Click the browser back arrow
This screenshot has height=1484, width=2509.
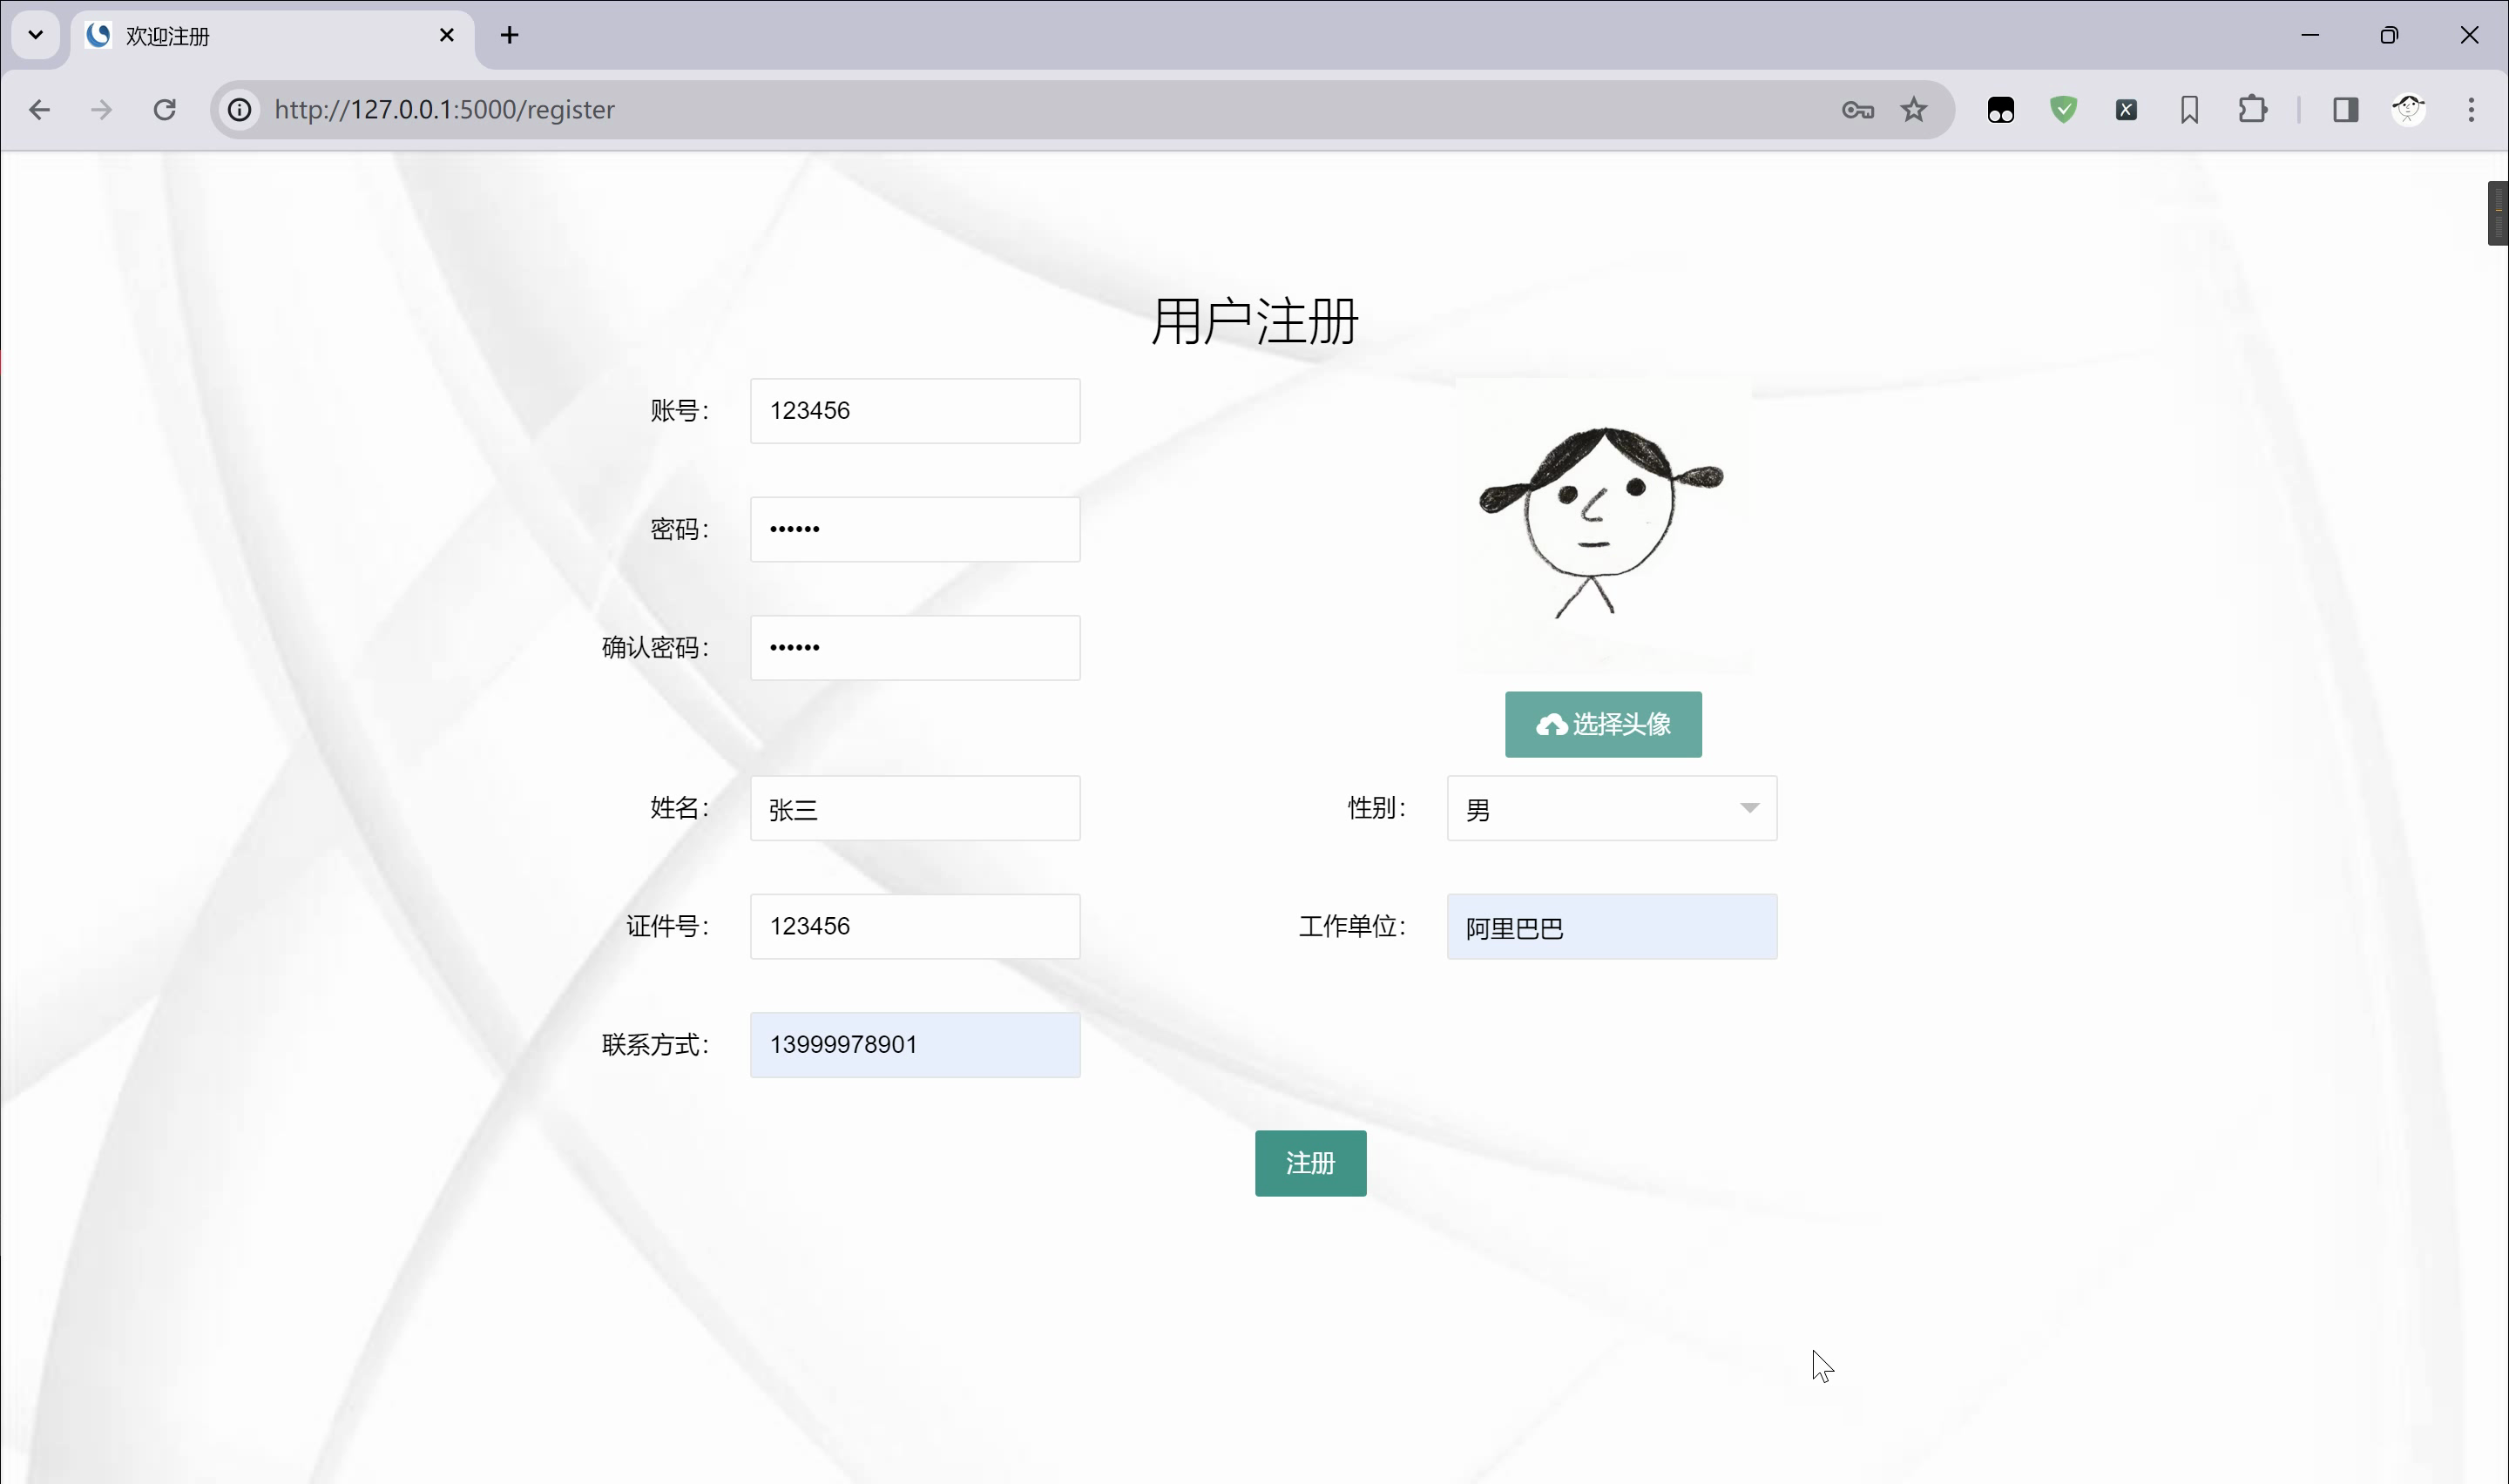point(39,110)
